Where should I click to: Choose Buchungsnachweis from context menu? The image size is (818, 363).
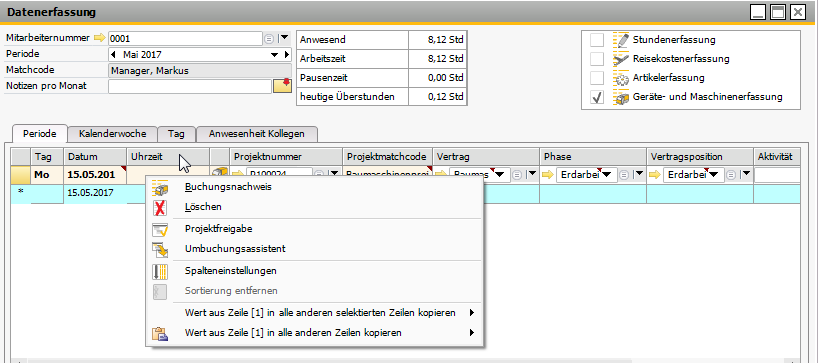point(315,187)
